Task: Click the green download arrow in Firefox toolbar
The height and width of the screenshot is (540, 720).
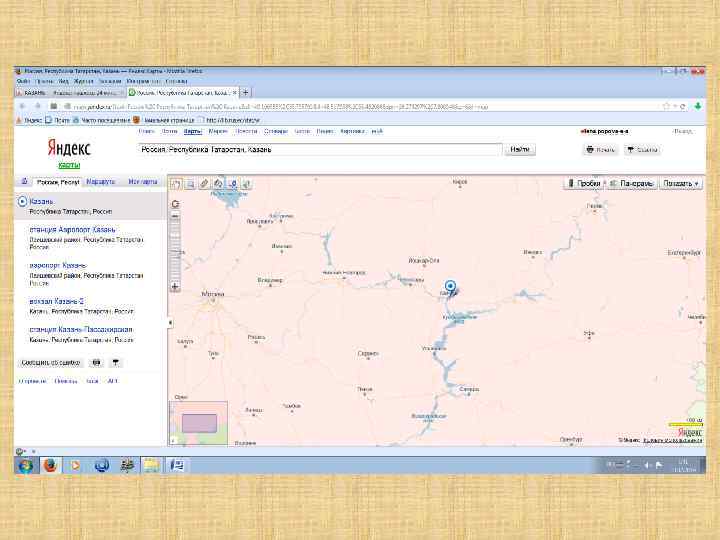Action: pos(698,107)
